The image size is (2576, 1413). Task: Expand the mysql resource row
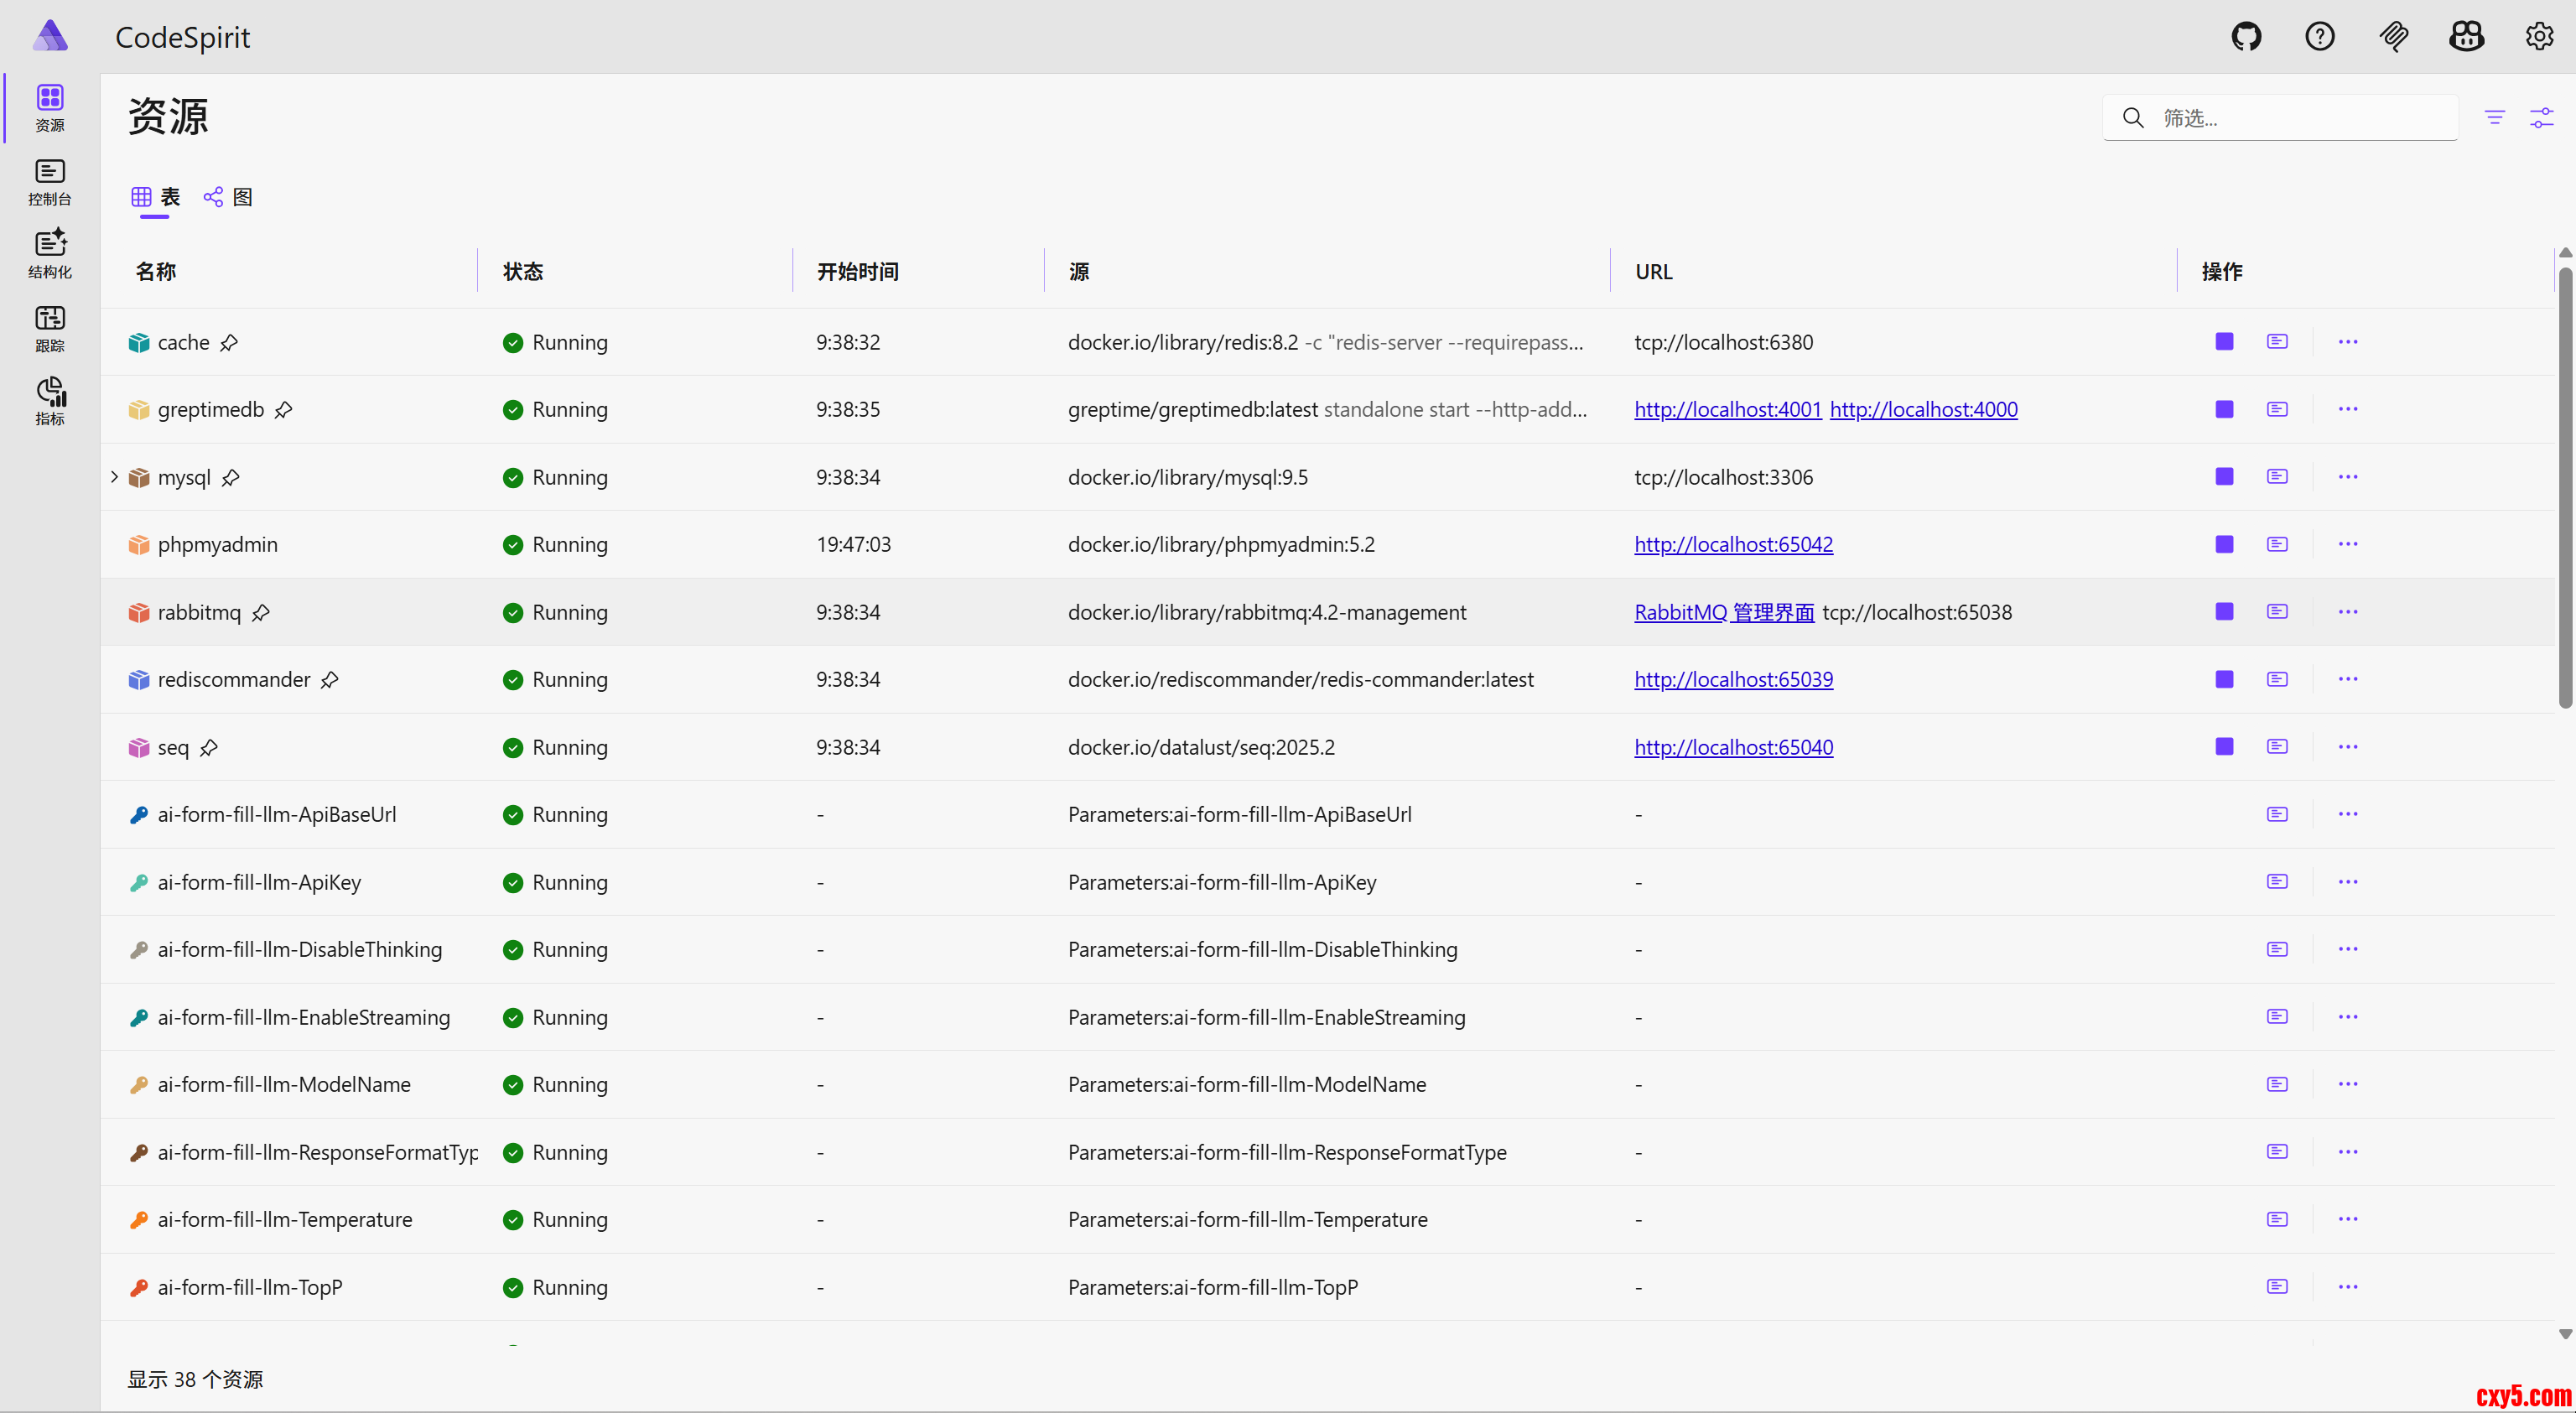pyautogui.click(x=114, y=477)
